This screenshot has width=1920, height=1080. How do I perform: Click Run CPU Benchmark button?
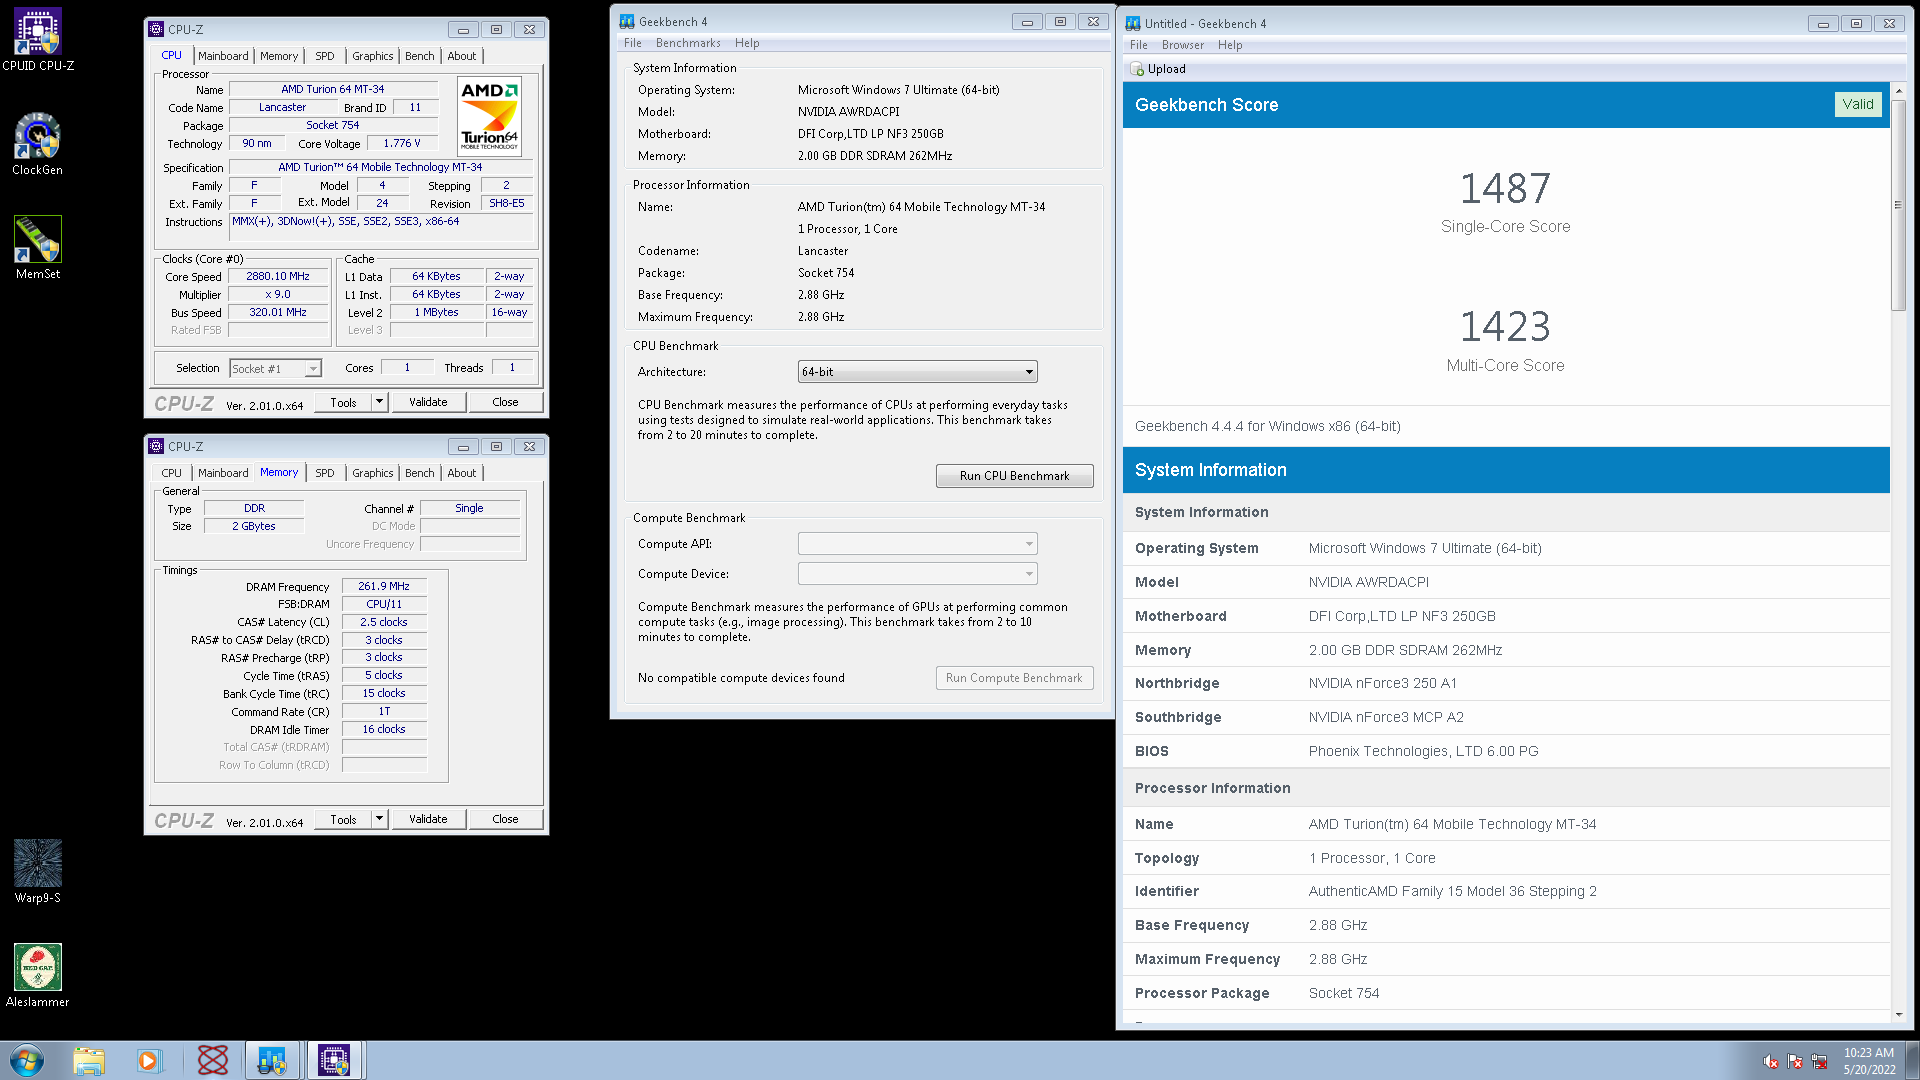pos(1014,476)
